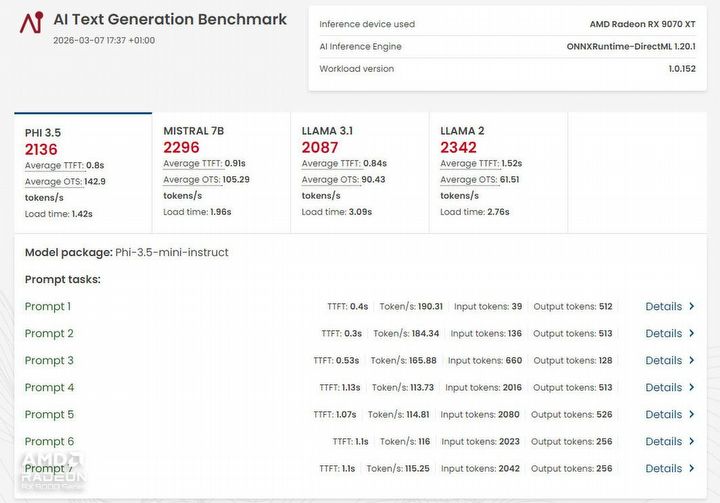This screenshot has width=720, height=503.
Task: Click the AMD Radeon watermark logo
Action: tap(53, 470)
